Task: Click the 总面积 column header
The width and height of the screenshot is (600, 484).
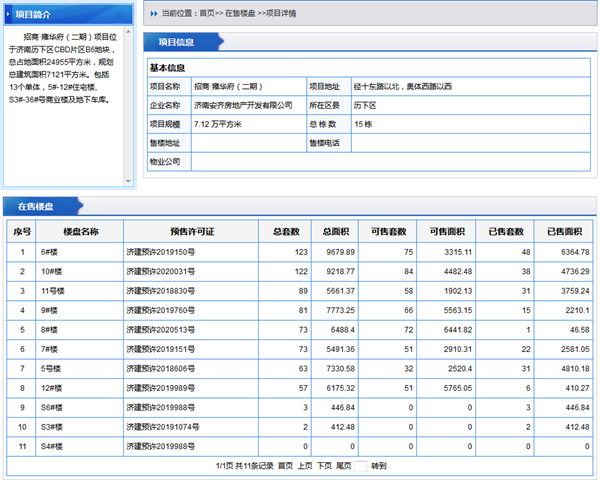Action: click(336, 231)
